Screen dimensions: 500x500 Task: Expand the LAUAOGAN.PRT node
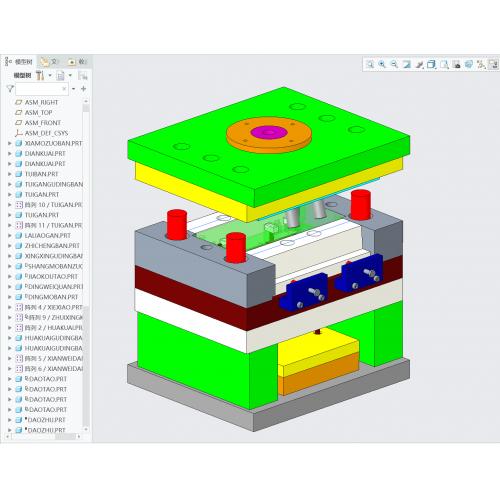coord(10,236)
